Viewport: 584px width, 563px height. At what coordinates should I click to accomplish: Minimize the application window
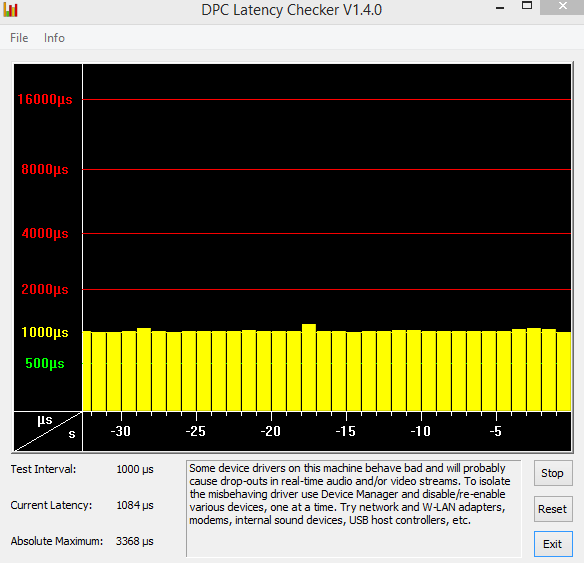tap(500, 8)
